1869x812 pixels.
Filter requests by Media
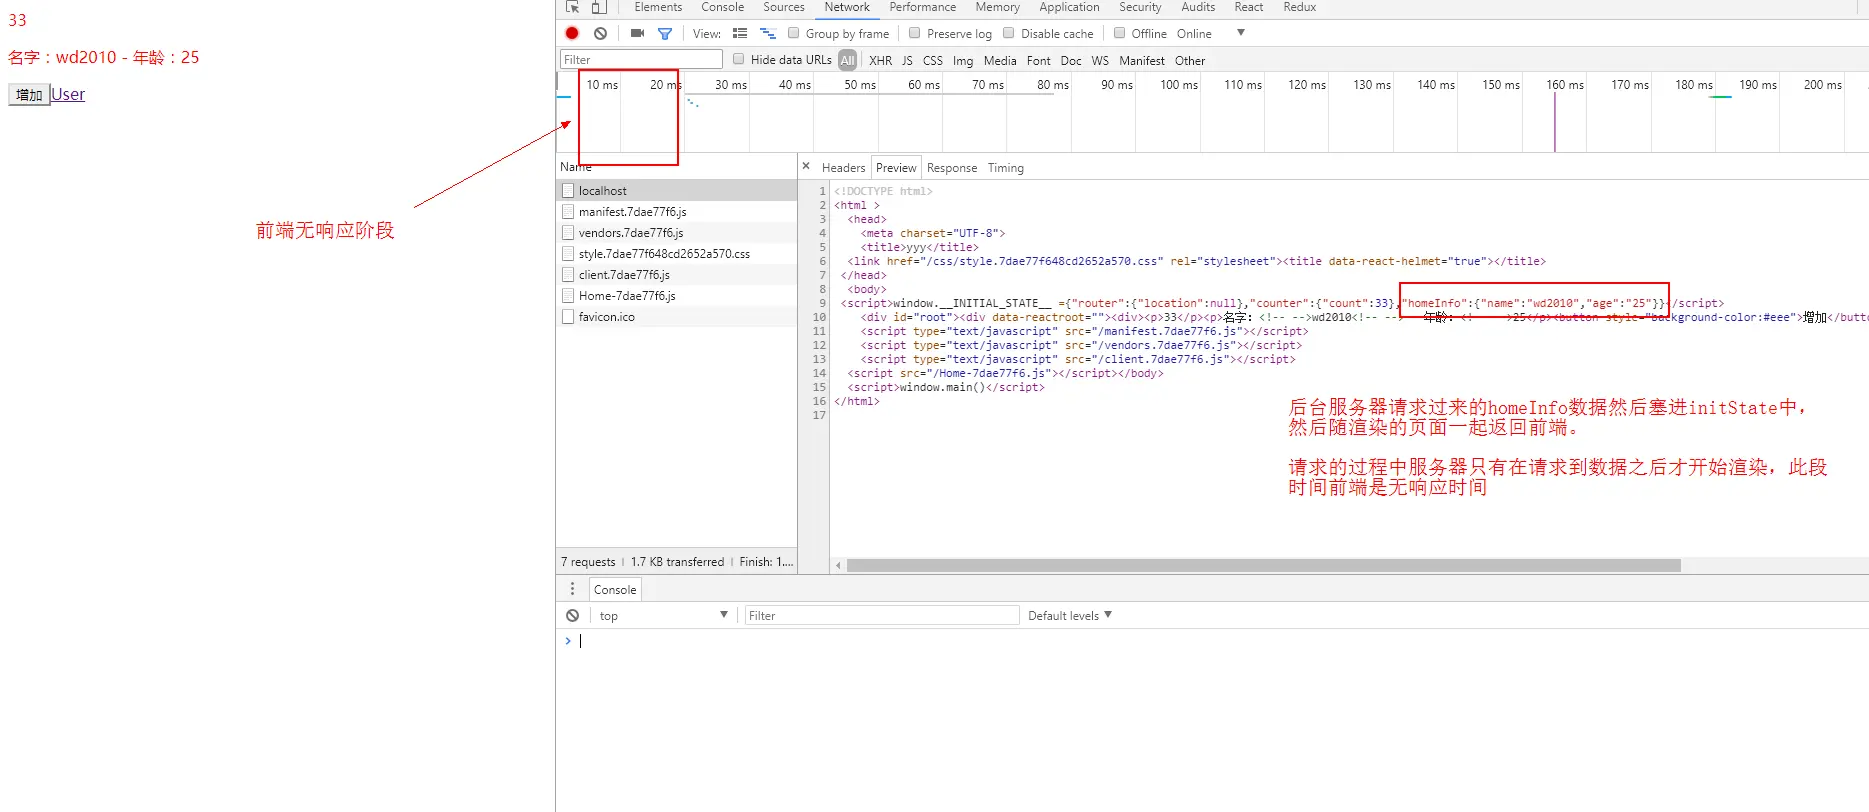click(1000, 60)
